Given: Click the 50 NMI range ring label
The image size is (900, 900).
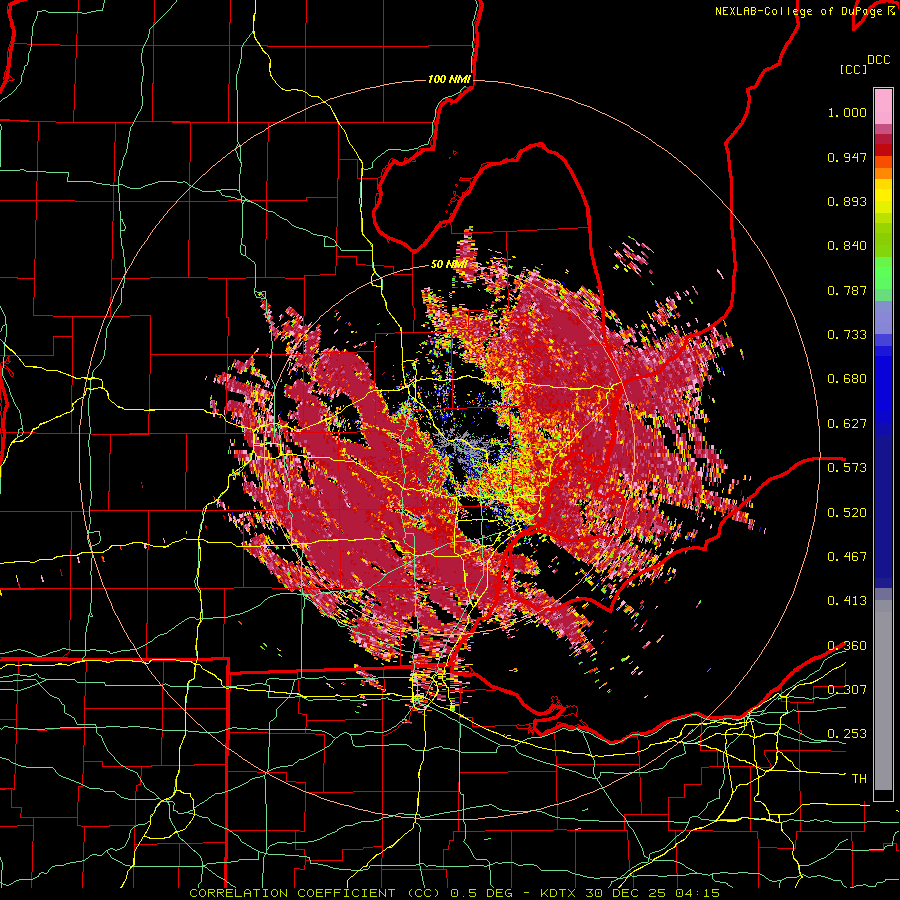Looking at the screenshot, I should [x=448, y=264].
